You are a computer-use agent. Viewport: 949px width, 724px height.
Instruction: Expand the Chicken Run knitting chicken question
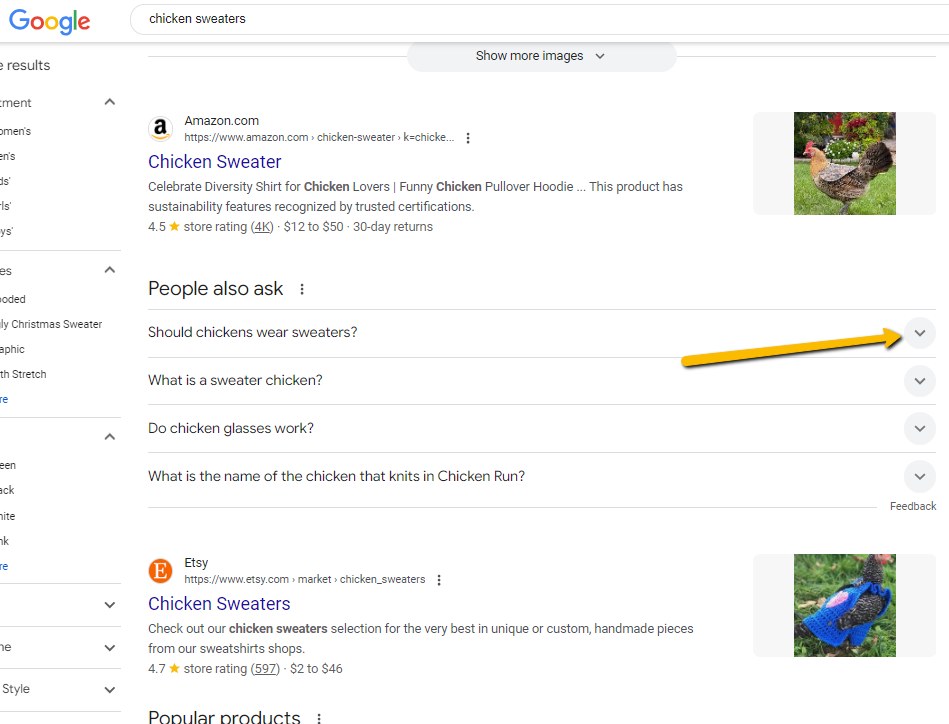tap(919, 476)
